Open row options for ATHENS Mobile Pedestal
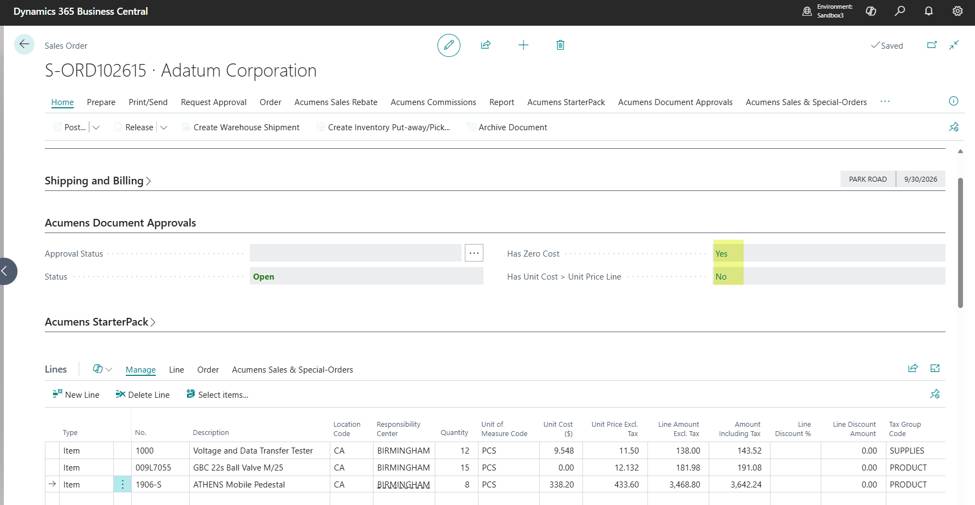 point(122,484)
